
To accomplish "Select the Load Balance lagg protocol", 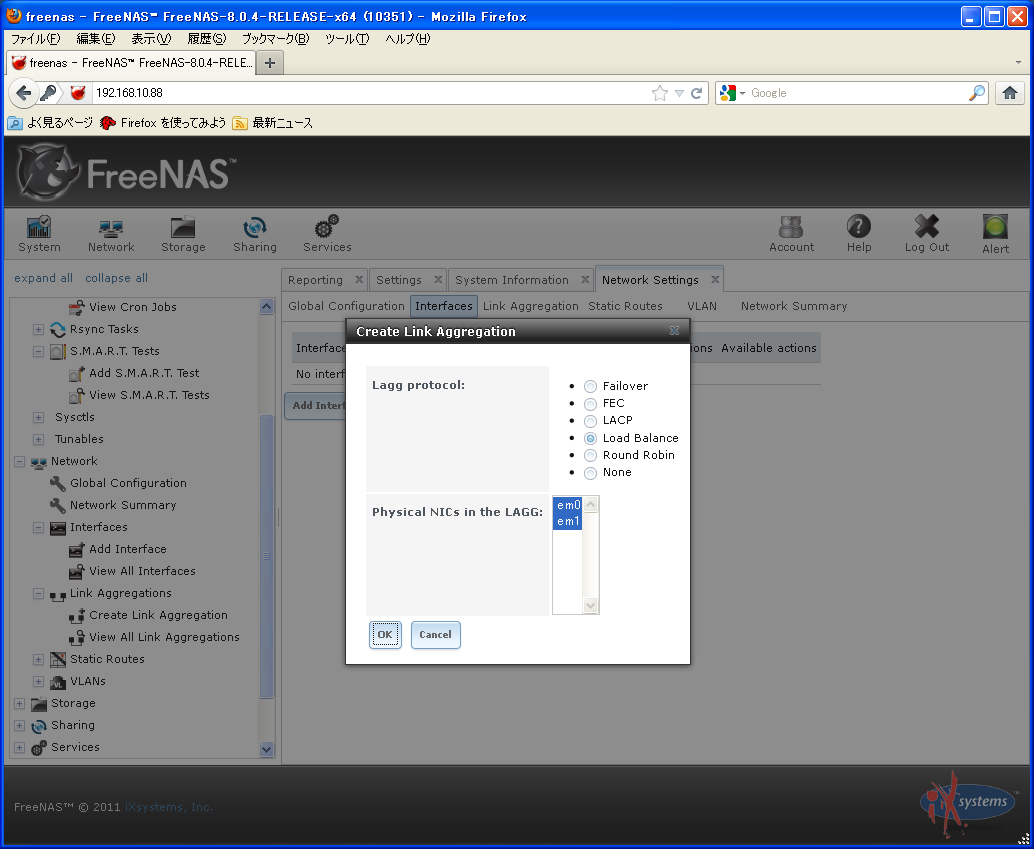I will (590, 438).
